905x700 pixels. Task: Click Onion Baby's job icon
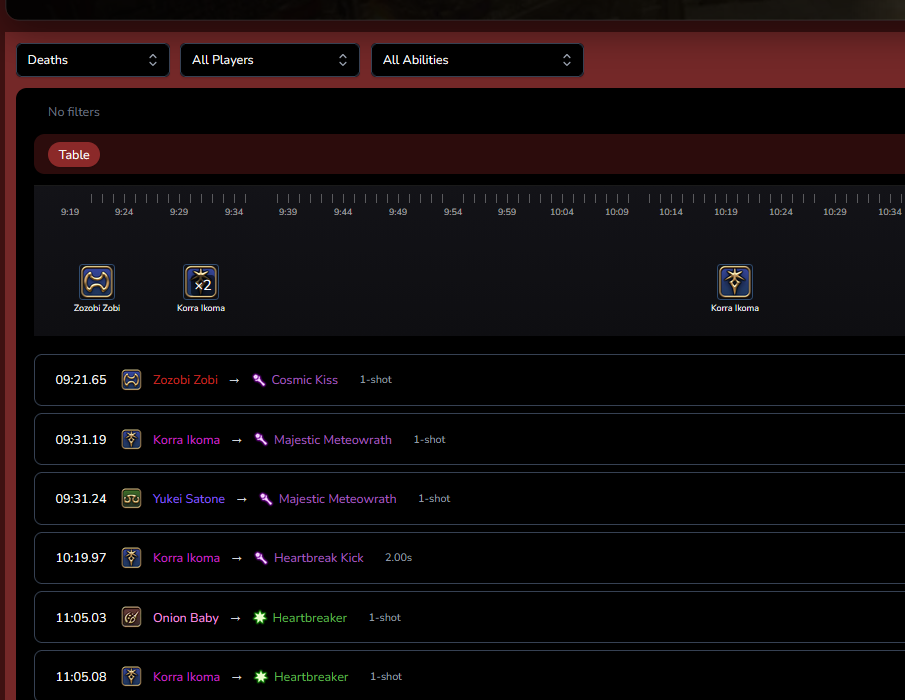pos(132,617)
